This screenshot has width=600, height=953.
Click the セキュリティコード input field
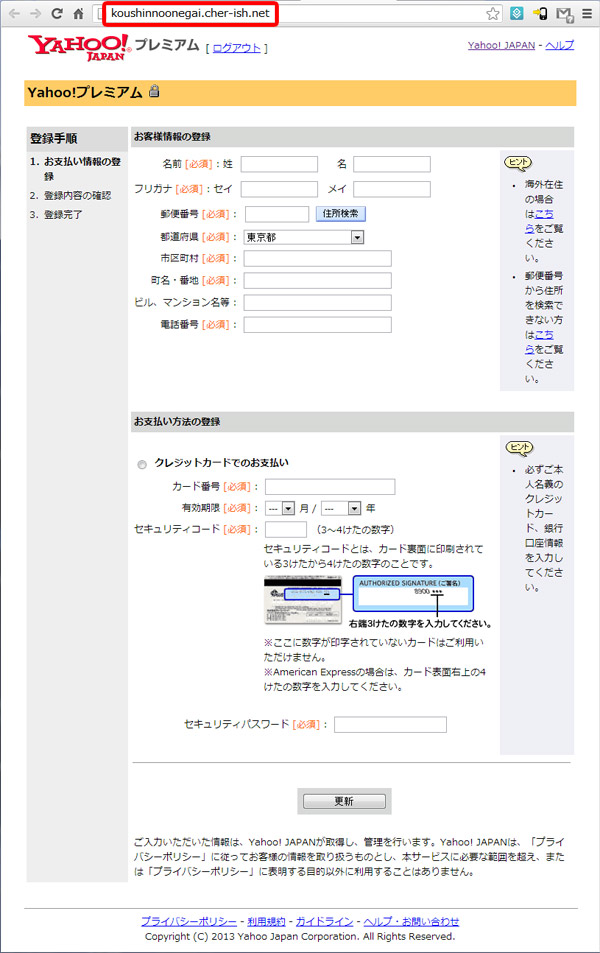tap(286, 529)
